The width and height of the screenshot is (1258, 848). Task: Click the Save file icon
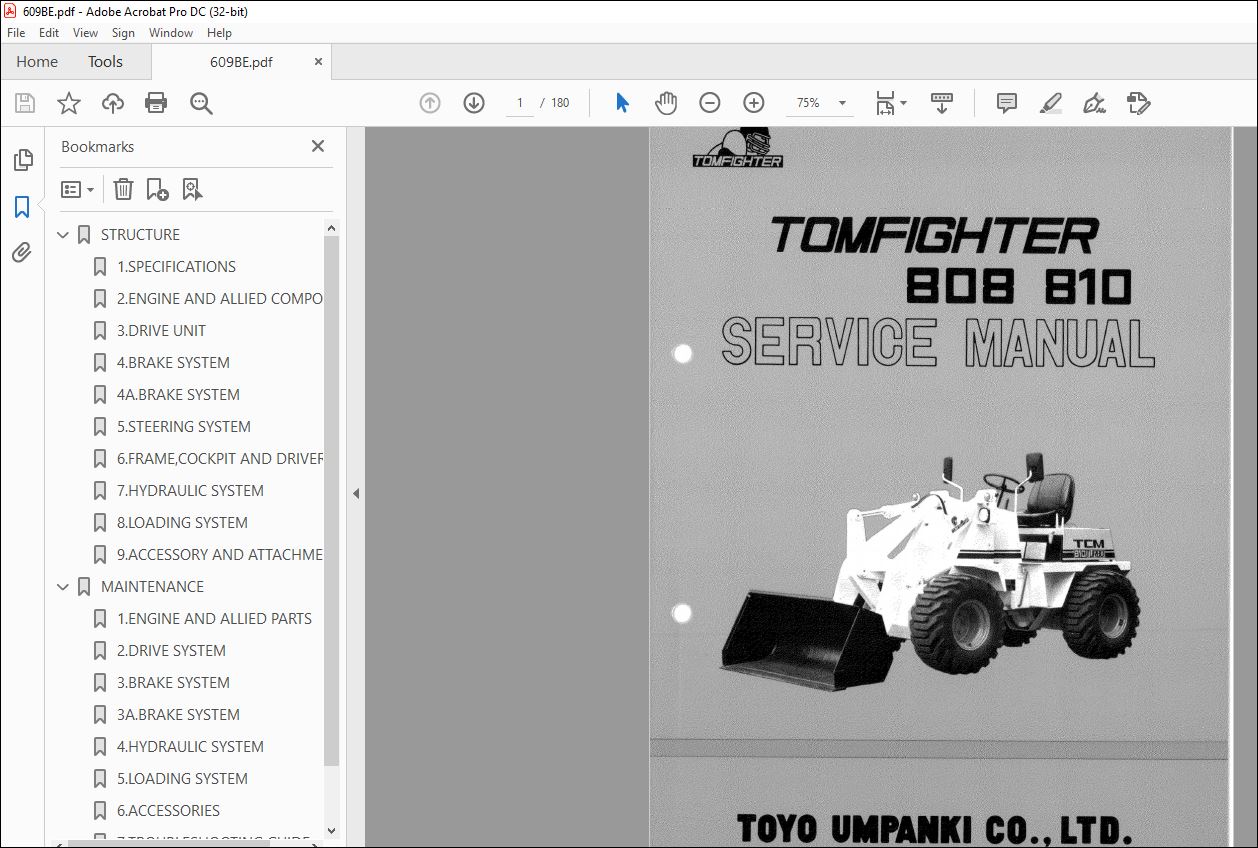(25, 103)
